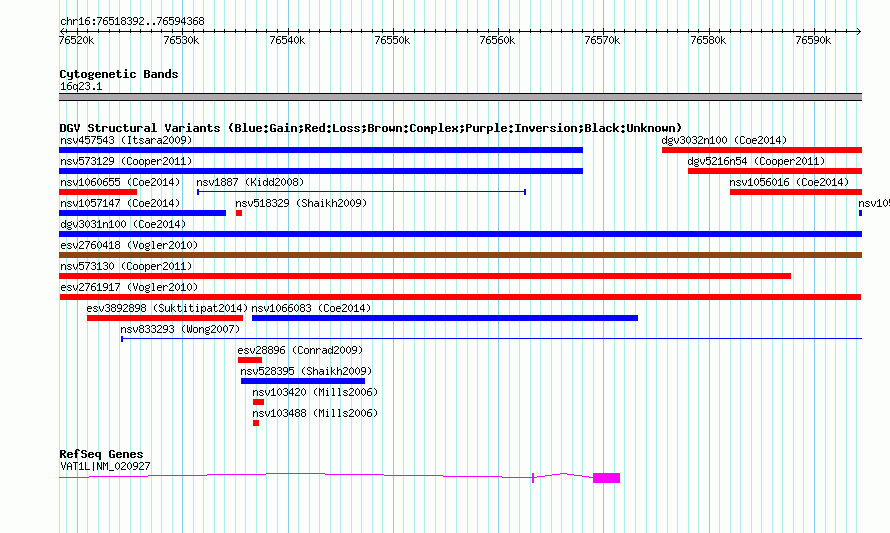Image resolution: width=890 pixels, height=533 pixels.
Task: Open the nsv1066083 (Coe2014) label
Action: pyautogui.click(x=311, y=308)
